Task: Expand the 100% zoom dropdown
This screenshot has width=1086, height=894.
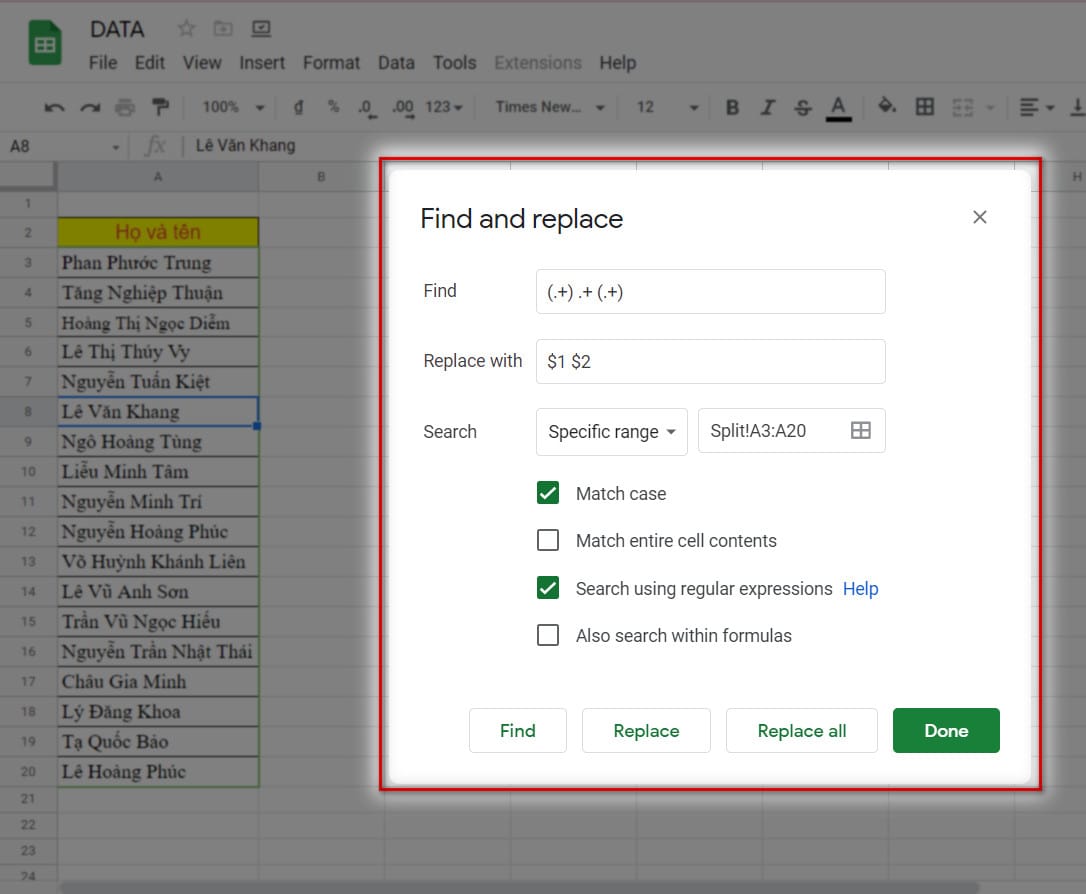Action: tap(233, 107)
